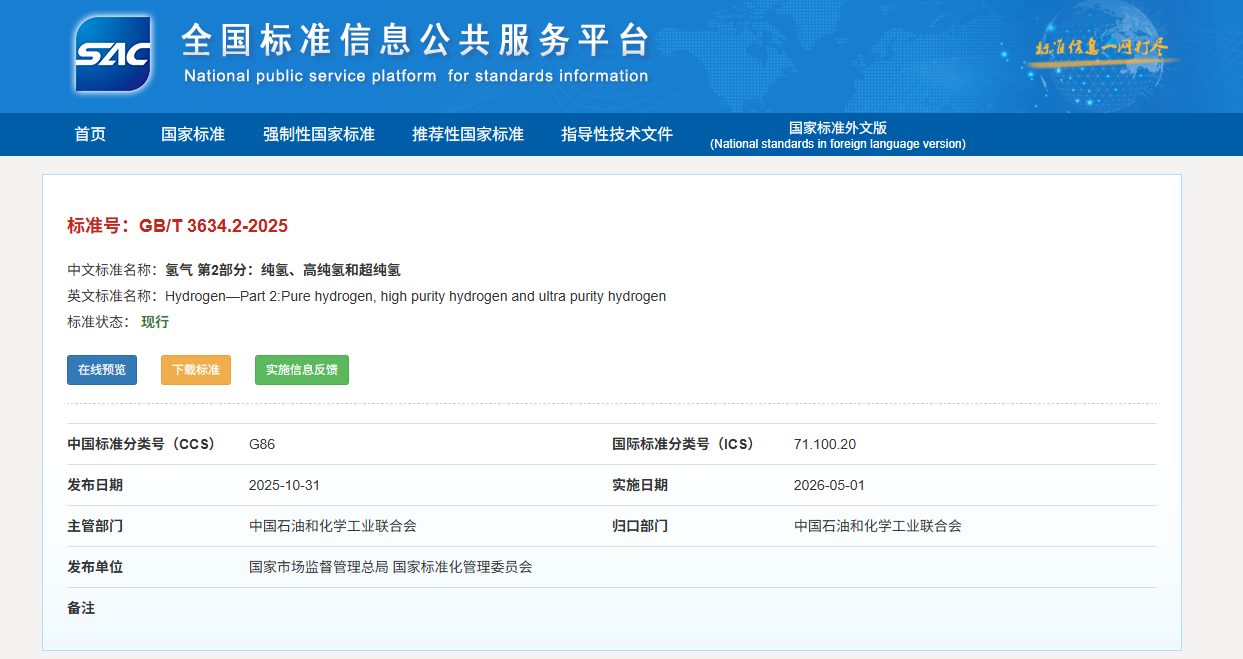Click the 实施日期 label
Image resolution: width=1243 pixels, height=659 pixels.
(x=640, y=485)
